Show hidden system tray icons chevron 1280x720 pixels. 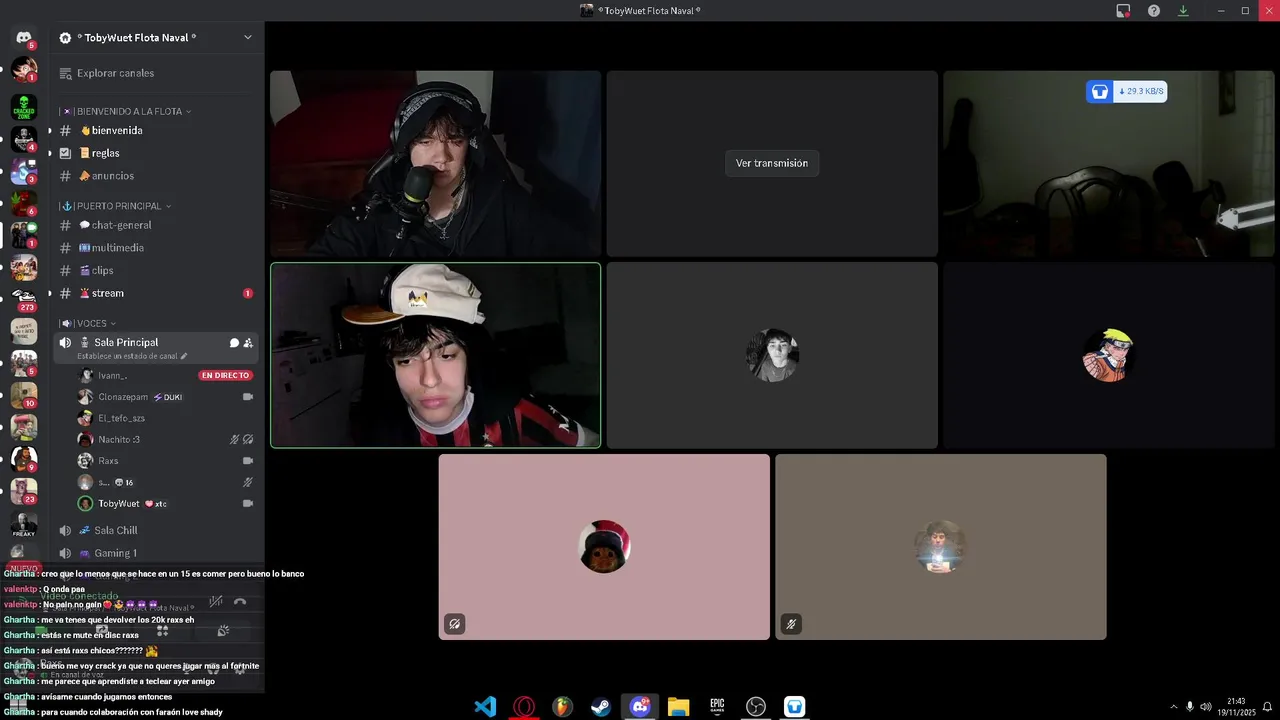(x=1173, y=707)
